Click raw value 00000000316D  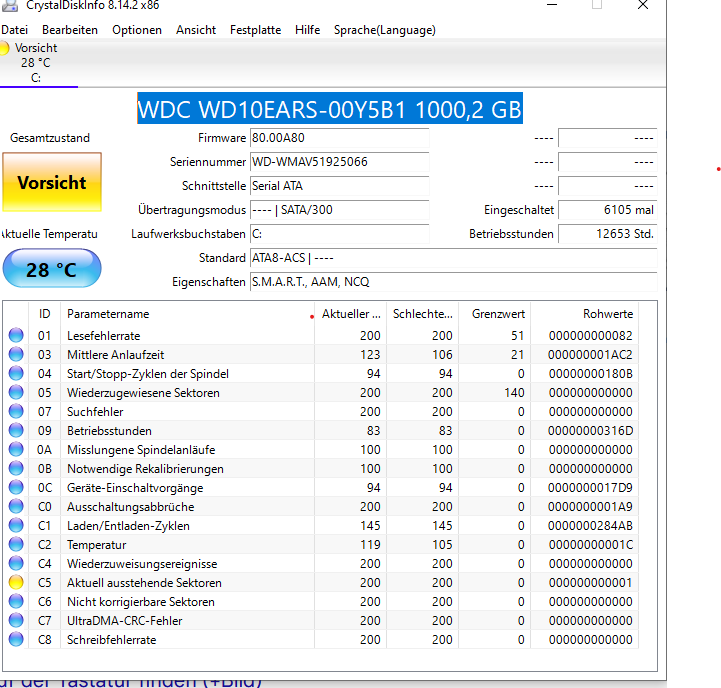[590, 431]
